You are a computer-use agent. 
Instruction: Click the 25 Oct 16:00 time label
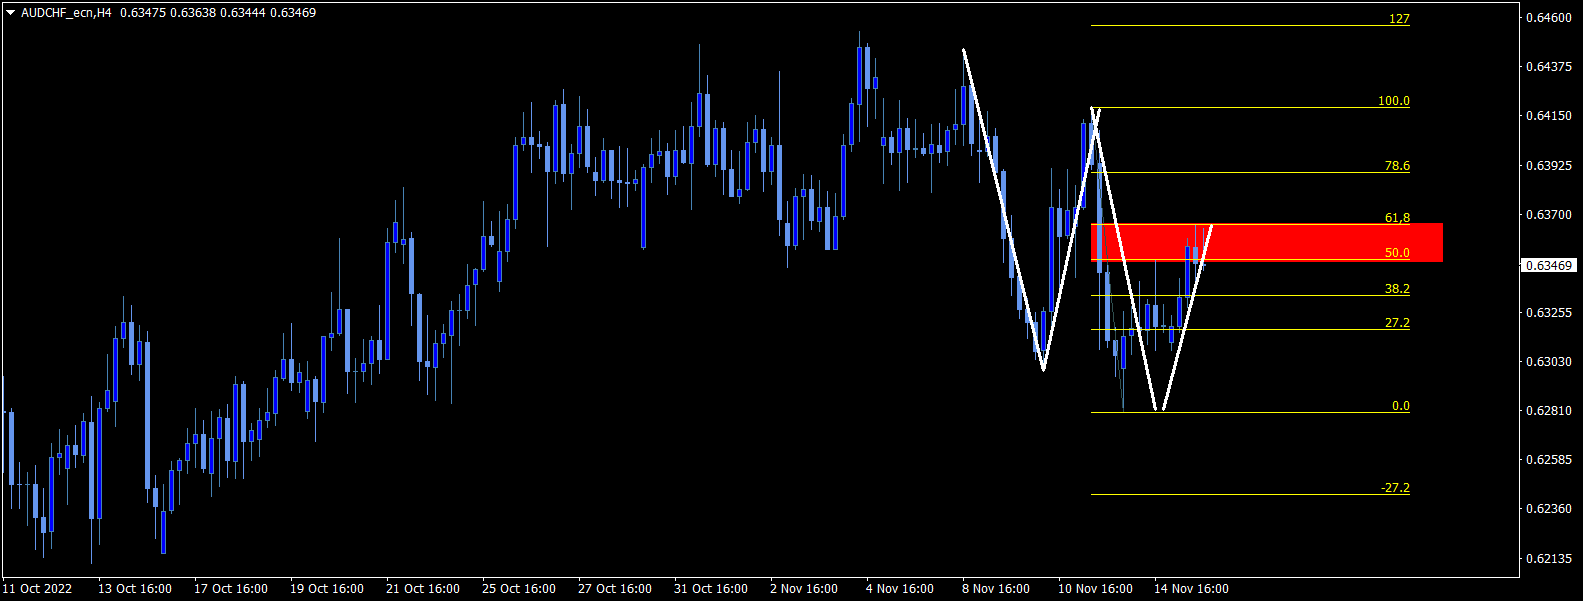click(519, 589)
